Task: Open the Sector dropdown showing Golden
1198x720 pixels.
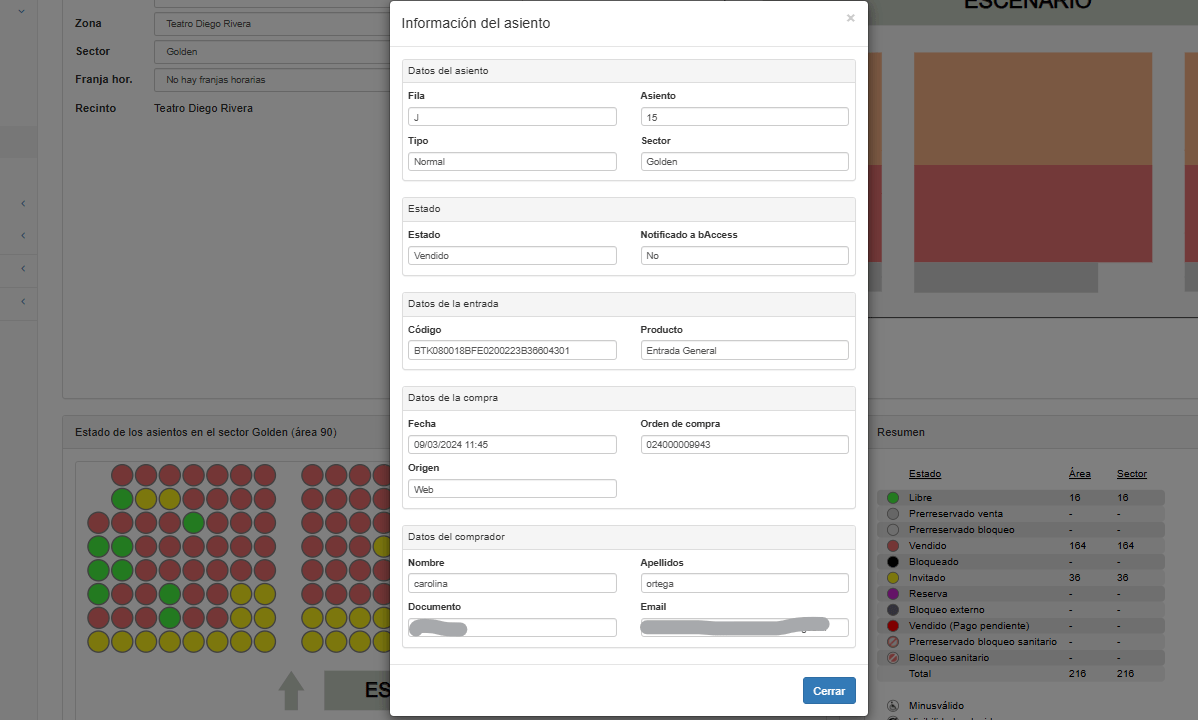Action: (x=272, y=52)
